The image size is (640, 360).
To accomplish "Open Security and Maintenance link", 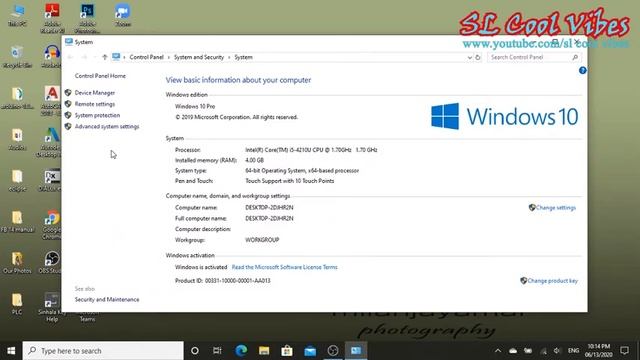I will (x=107, y=300).
